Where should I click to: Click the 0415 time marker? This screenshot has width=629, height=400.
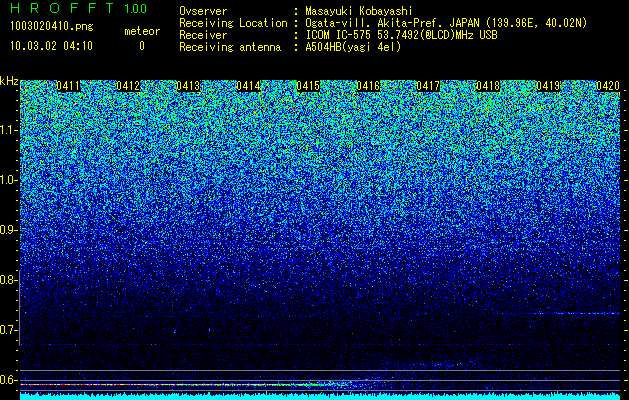308,86
